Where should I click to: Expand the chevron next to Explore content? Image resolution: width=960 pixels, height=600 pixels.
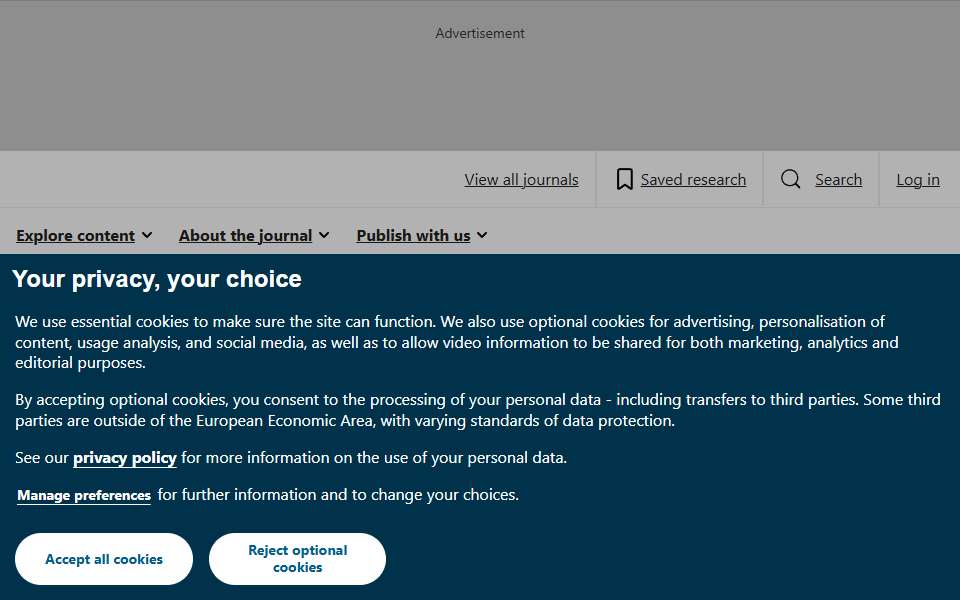click(x=147, y=235)
